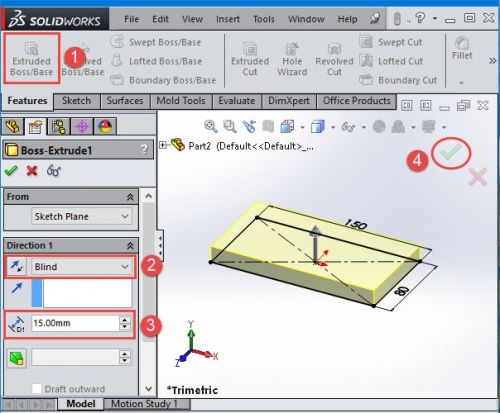The image size is (500, 413).
Task: Open the Edit menu
Action: 160,19
